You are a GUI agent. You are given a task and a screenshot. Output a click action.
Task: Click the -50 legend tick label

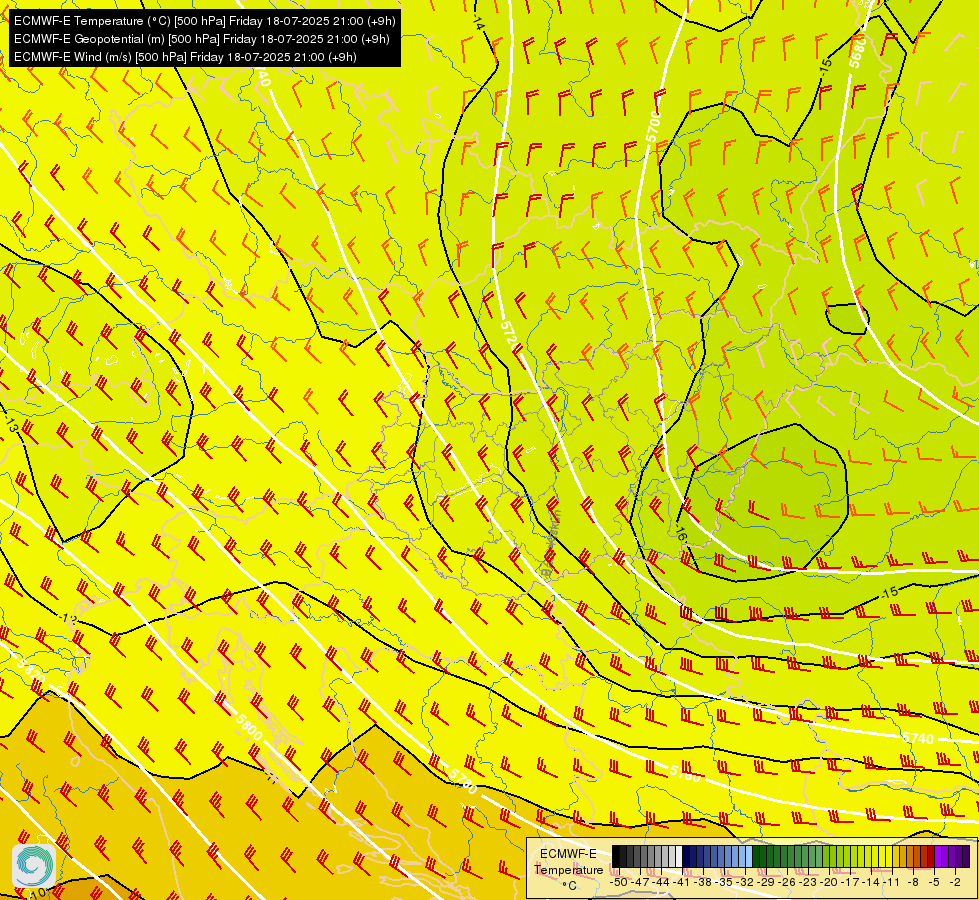(619, 883)
